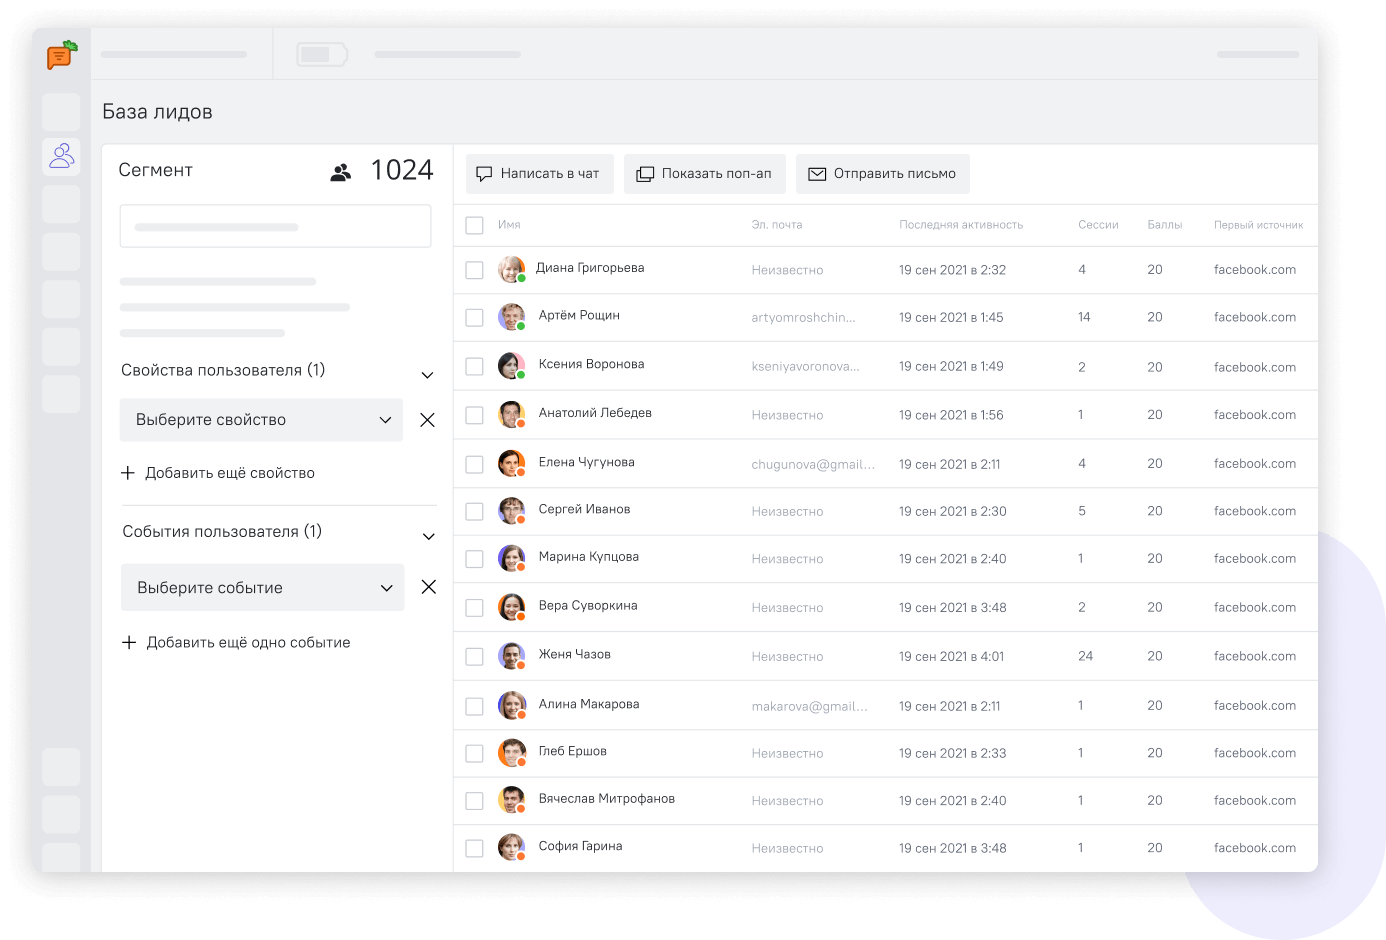Click 'Показать поп-ап' button
Image resolution: width=1386 pixels, height=940 pixels.
[704, 174]
